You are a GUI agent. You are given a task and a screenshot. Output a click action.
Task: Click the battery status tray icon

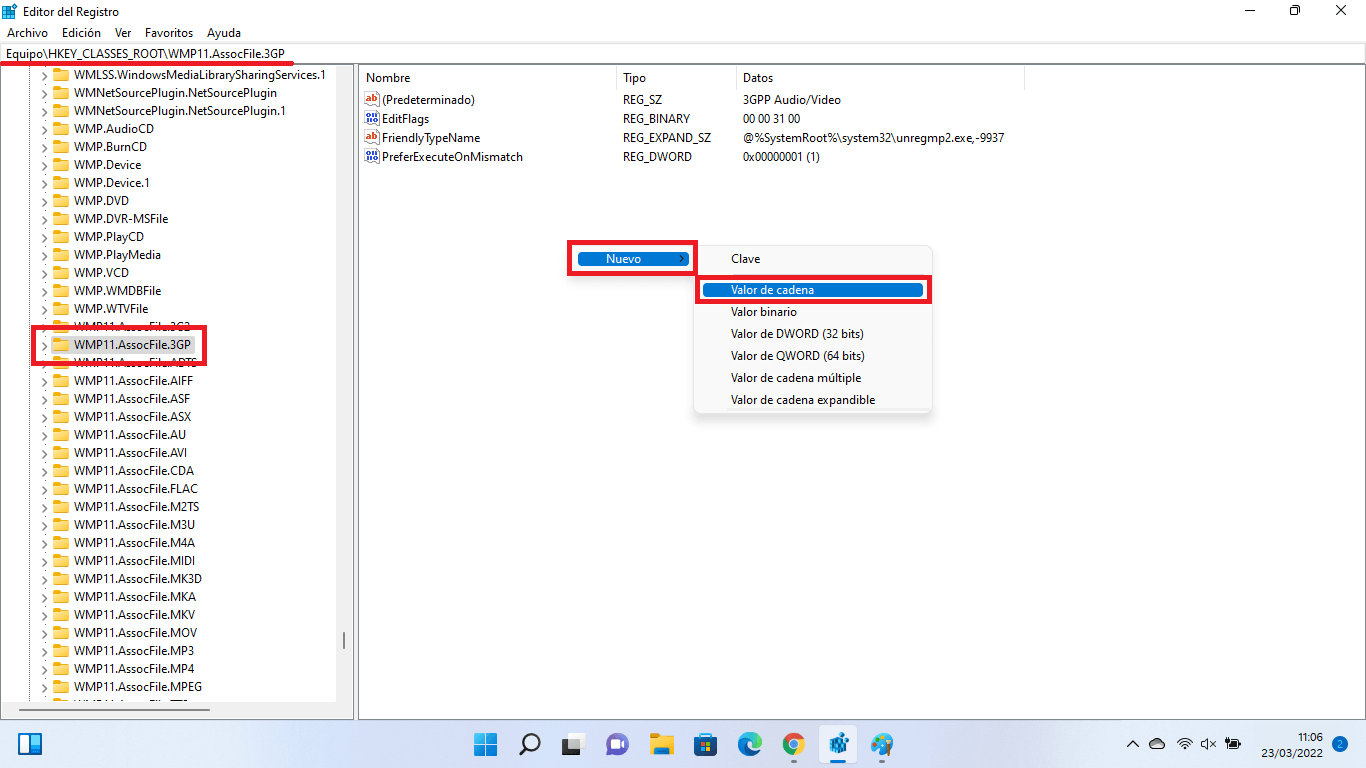click(1233, 744)
